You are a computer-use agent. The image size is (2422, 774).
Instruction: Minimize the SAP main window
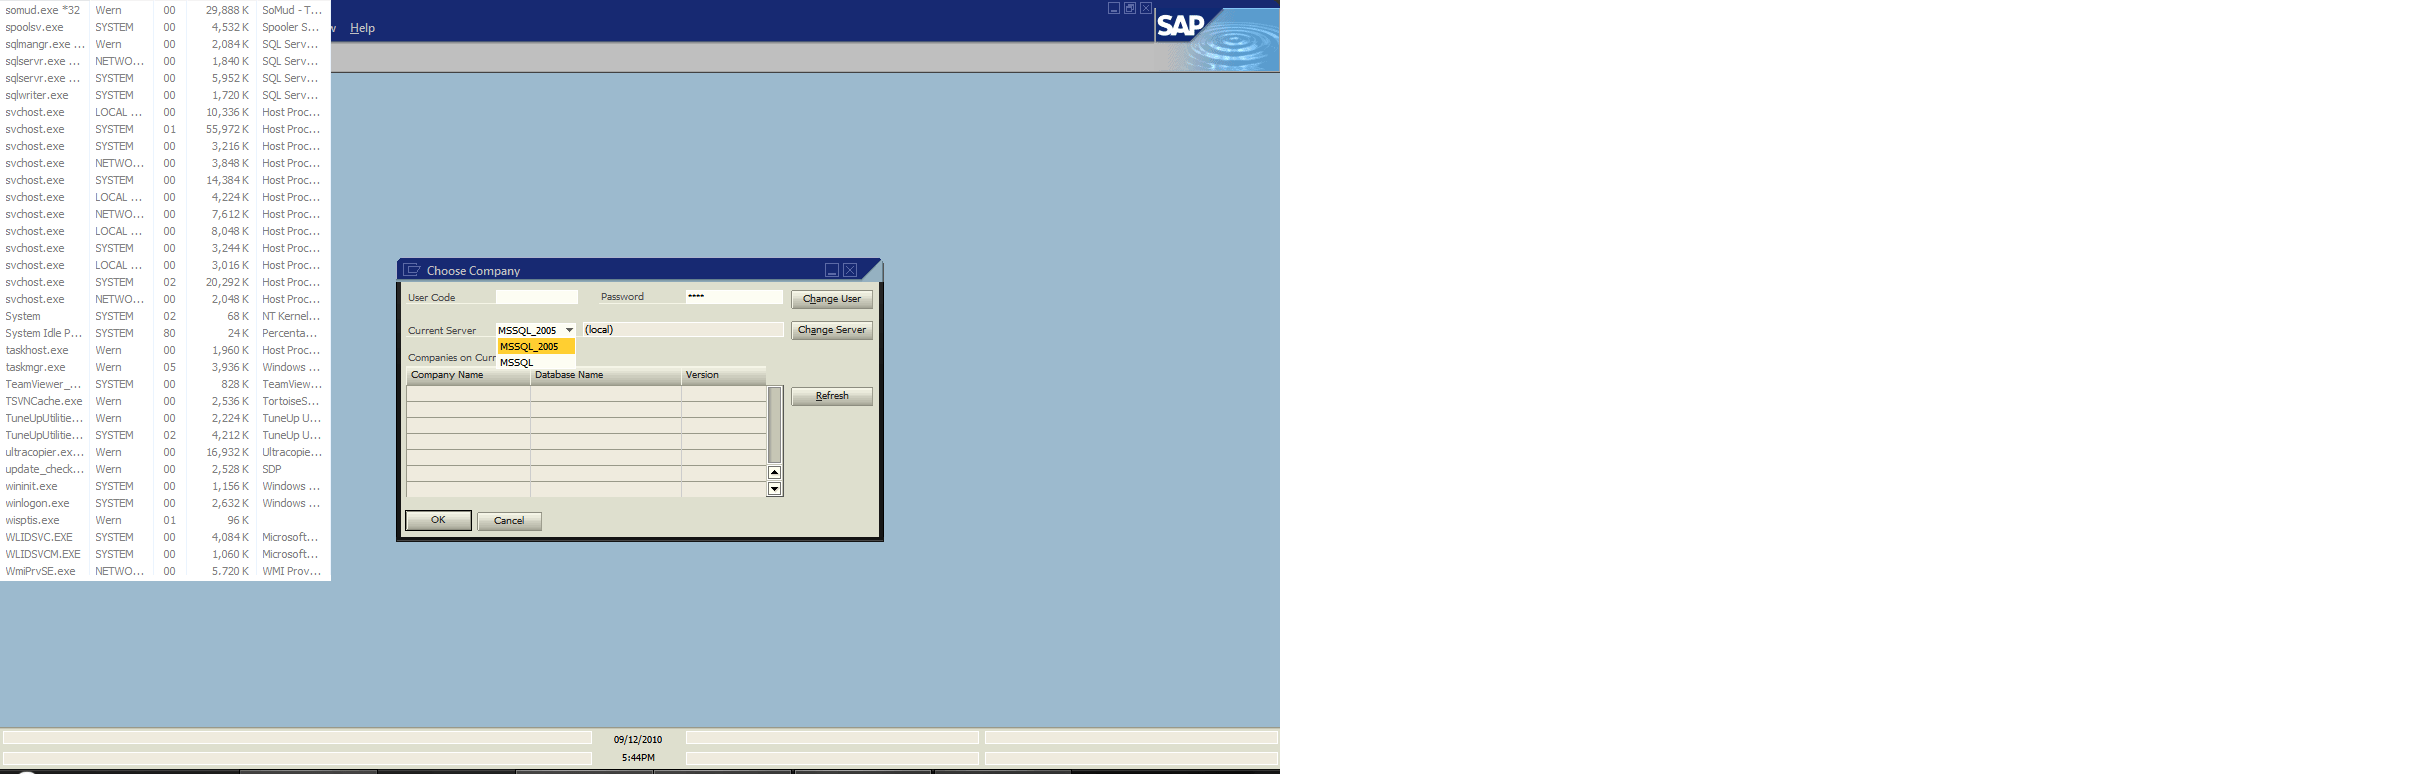coord(1114,8)
